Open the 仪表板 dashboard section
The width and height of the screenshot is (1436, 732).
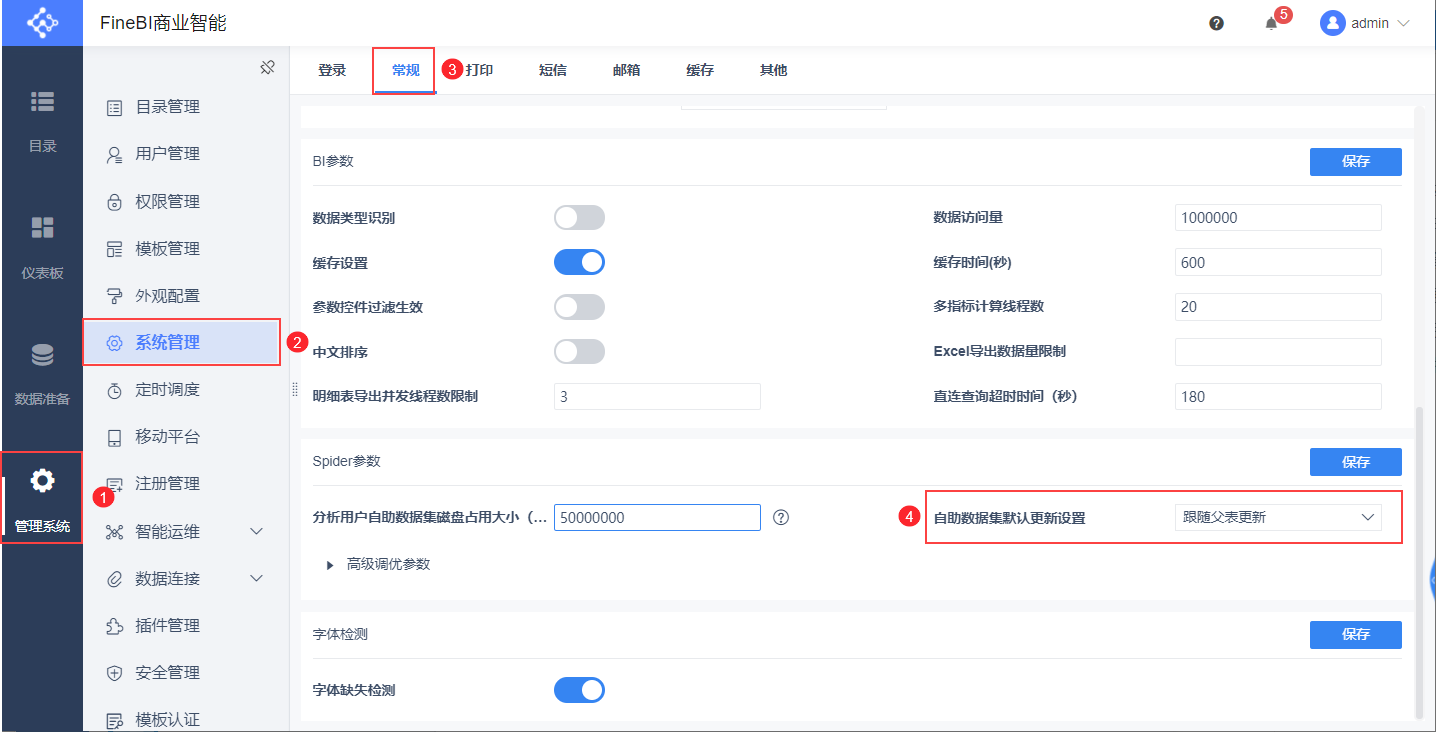tap(42, 248)
